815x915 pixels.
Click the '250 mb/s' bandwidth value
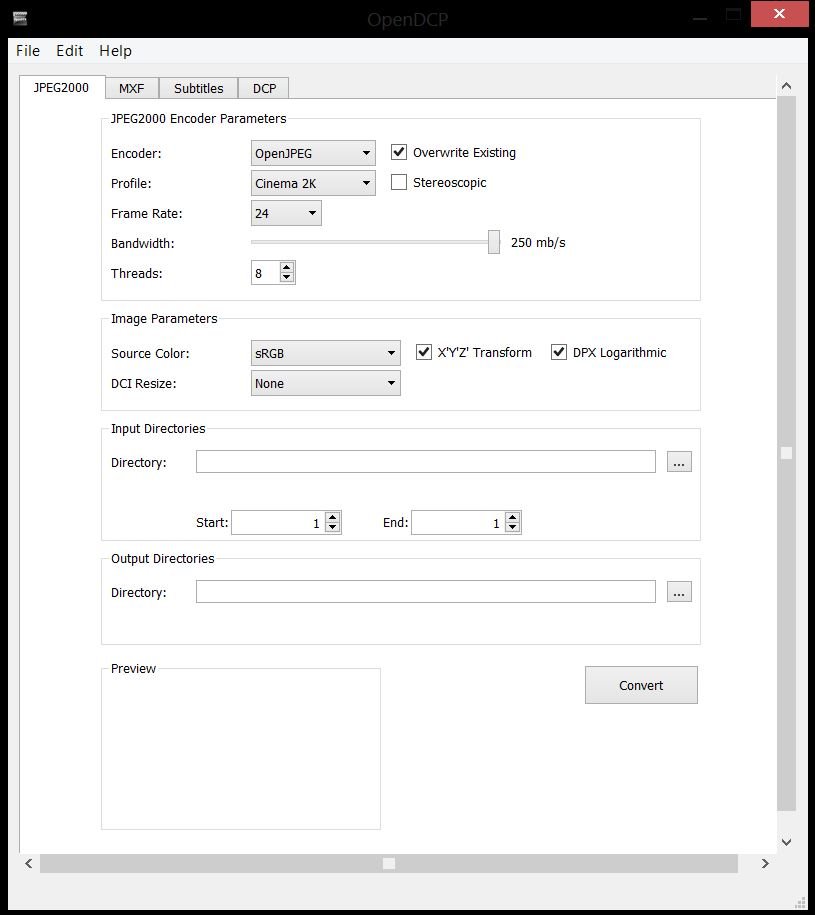point(538,243)
